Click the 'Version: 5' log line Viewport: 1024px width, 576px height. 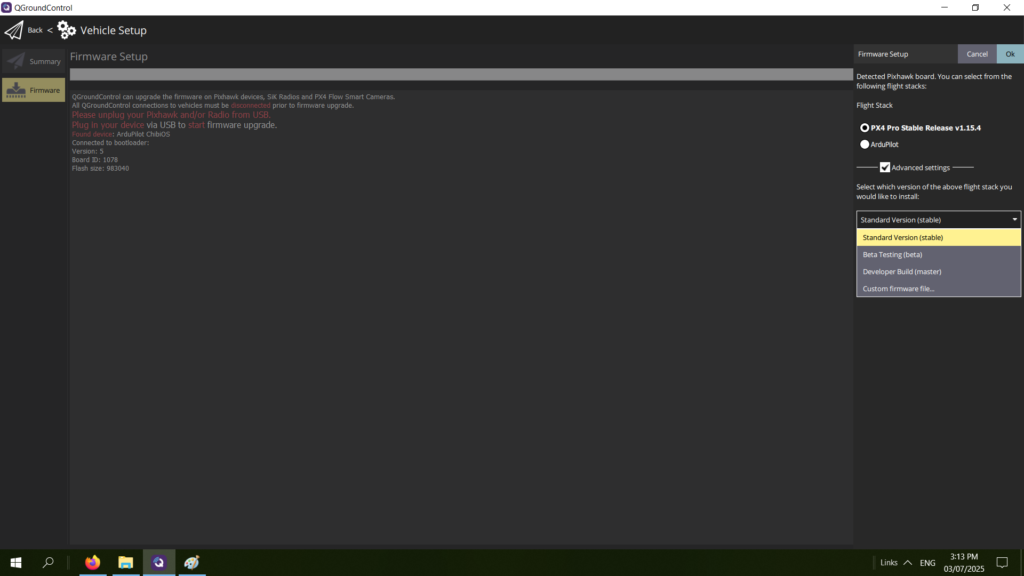(88, 152)
